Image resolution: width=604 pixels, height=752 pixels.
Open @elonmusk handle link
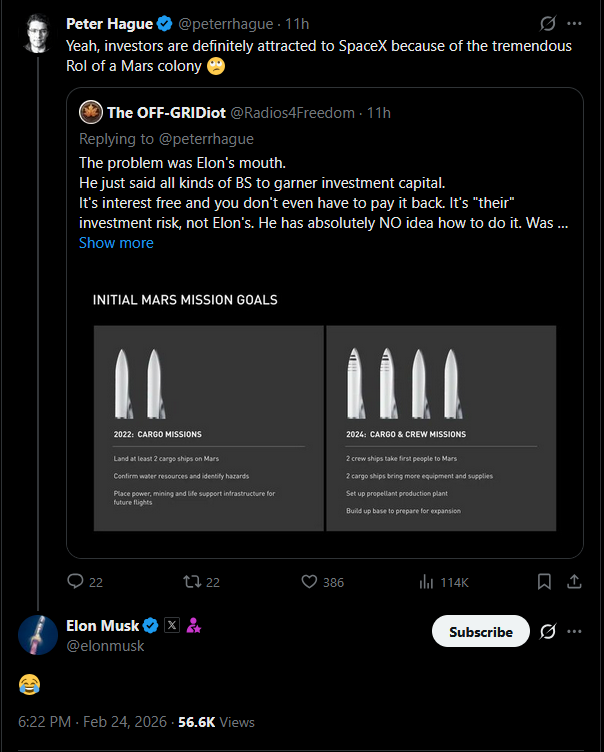(x=105, y=646)
